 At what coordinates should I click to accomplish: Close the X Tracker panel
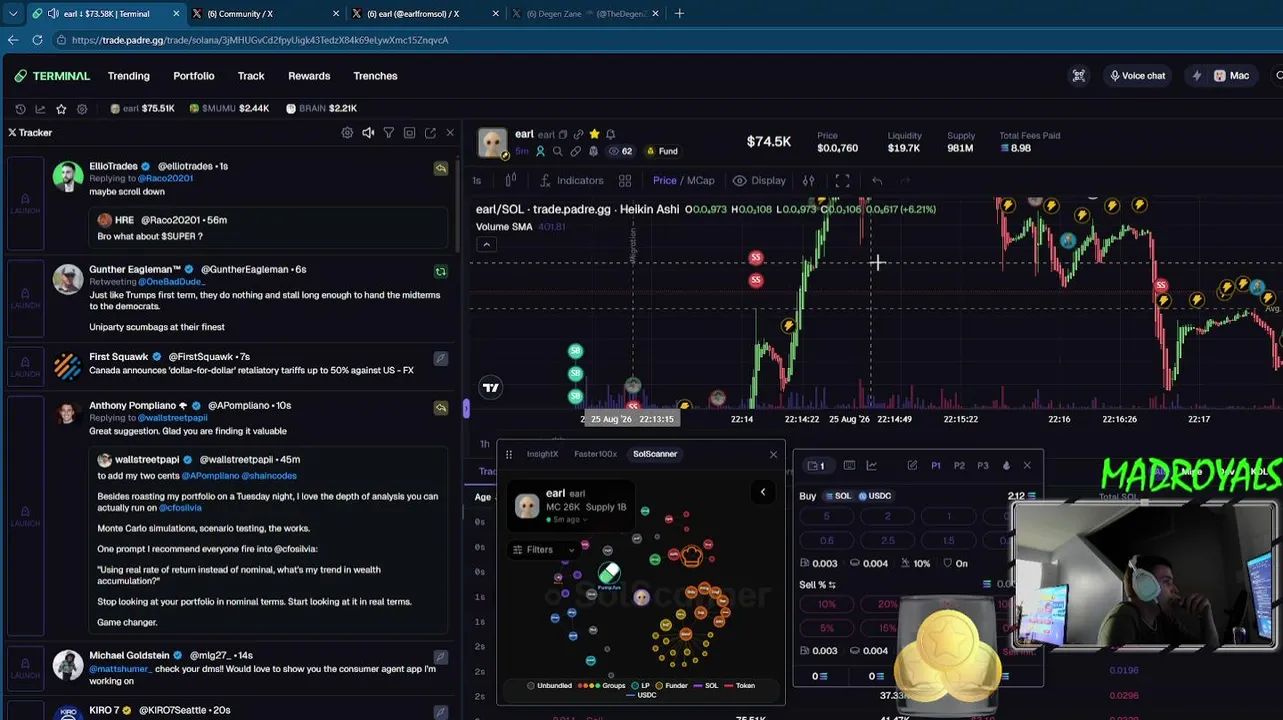450,133
